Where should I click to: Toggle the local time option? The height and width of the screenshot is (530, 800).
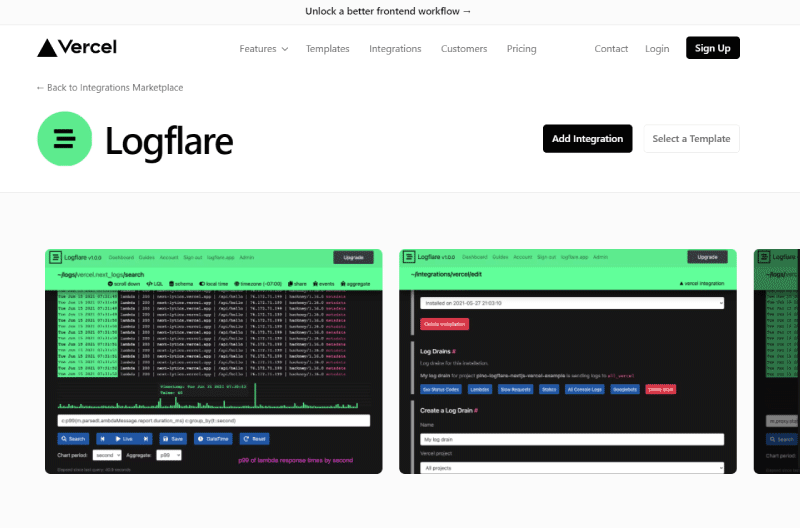pyautogui.click(x=213, y=284)
